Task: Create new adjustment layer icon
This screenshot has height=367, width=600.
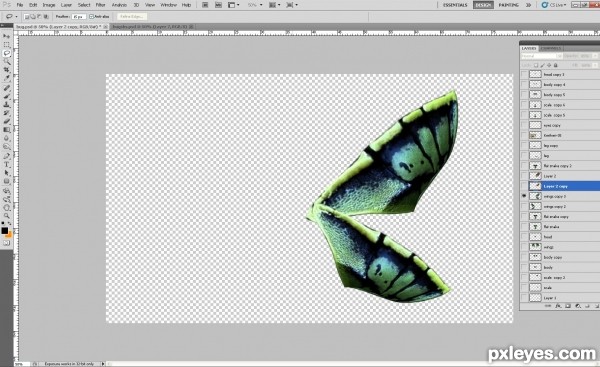Action: [x=578, y=306]
